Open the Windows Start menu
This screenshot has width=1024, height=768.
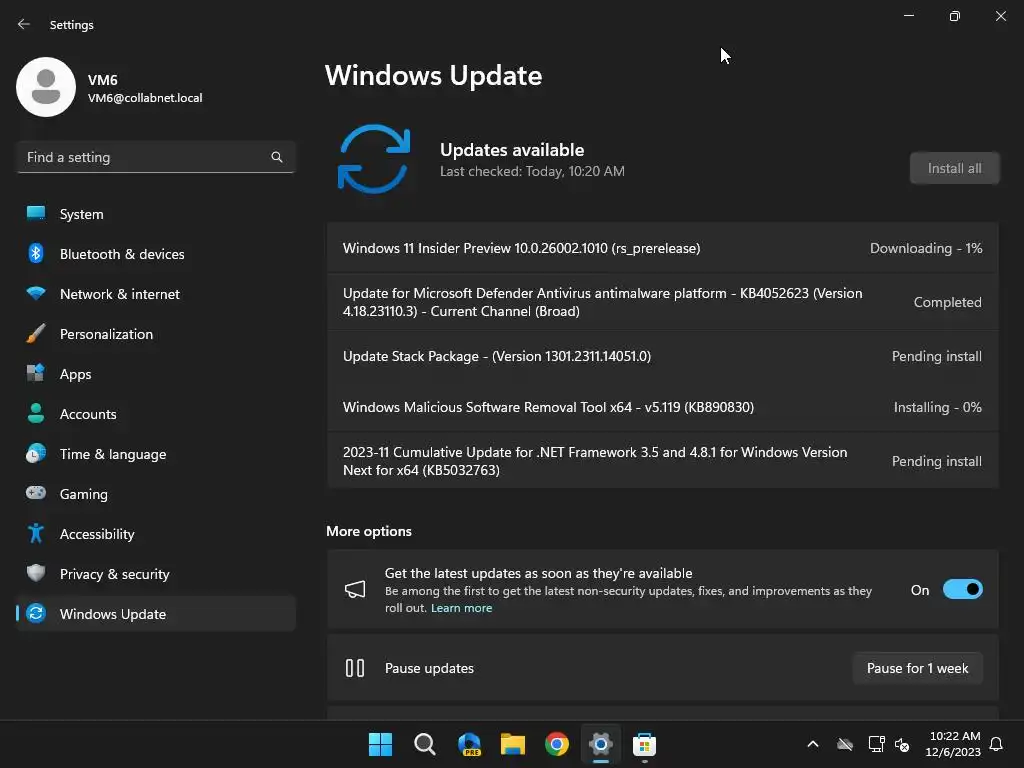380,744
